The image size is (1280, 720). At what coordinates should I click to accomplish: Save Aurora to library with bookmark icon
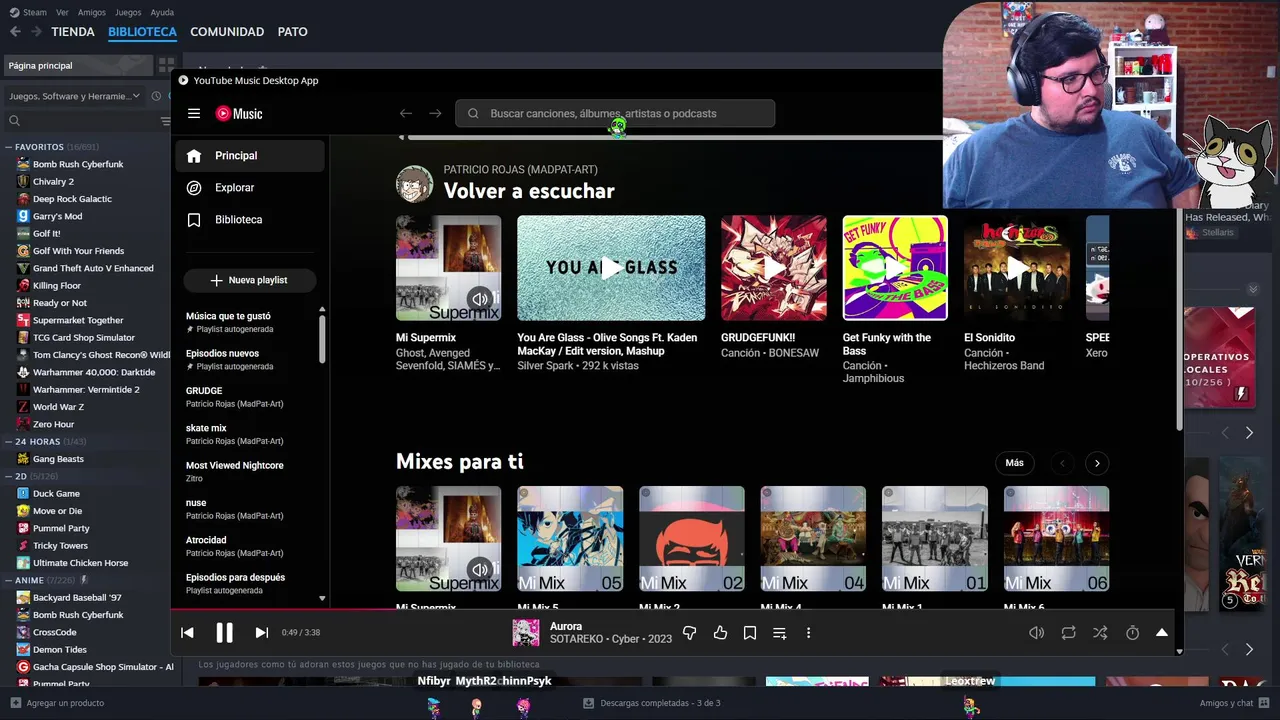pos(750,633)
